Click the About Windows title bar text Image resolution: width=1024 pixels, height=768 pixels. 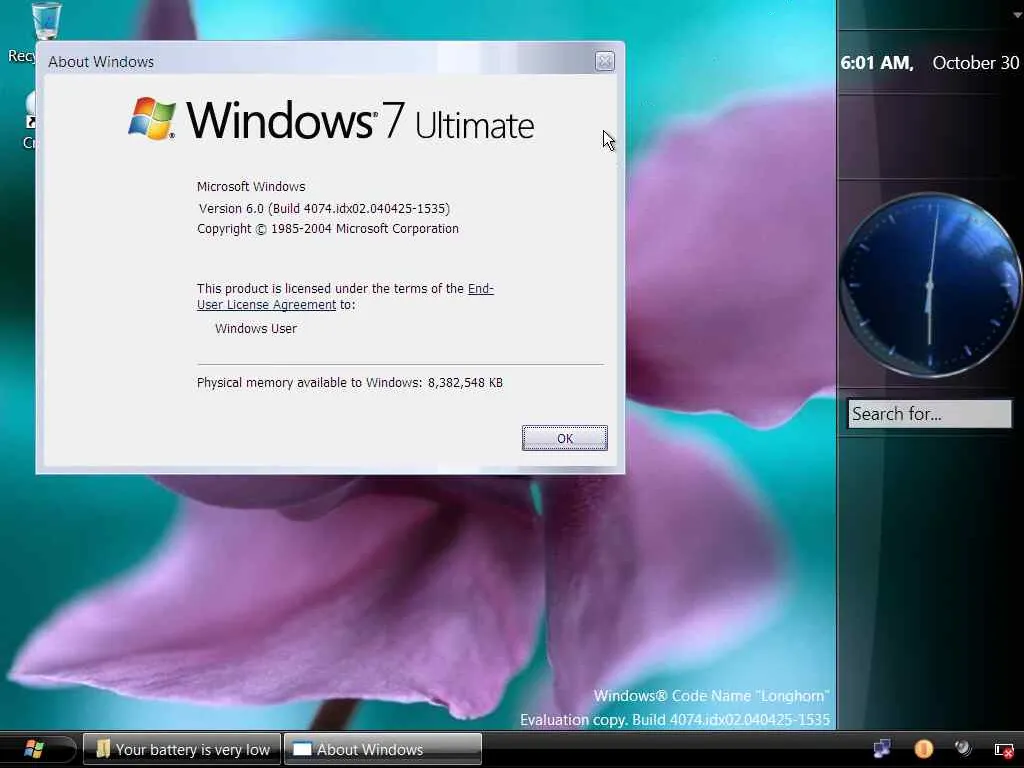point(101,61)
